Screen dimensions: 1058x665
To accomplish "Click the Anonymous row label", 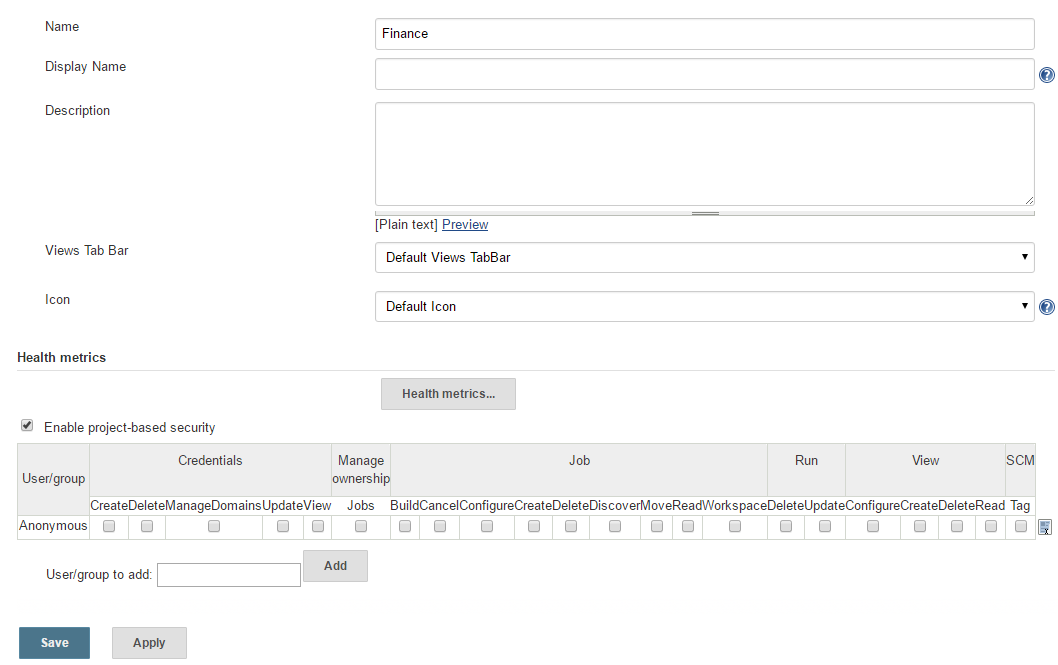I will (x=53, y=526).
